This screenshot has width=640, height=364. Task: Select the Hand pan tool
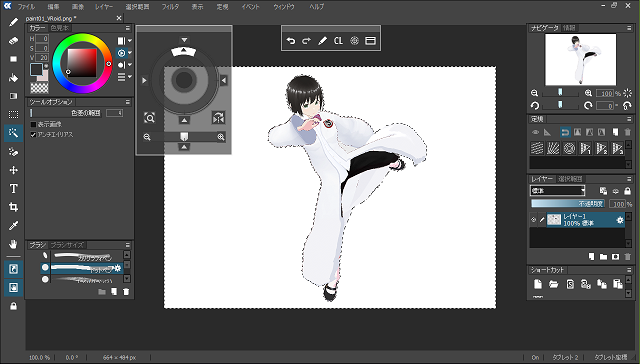point(13,244)
